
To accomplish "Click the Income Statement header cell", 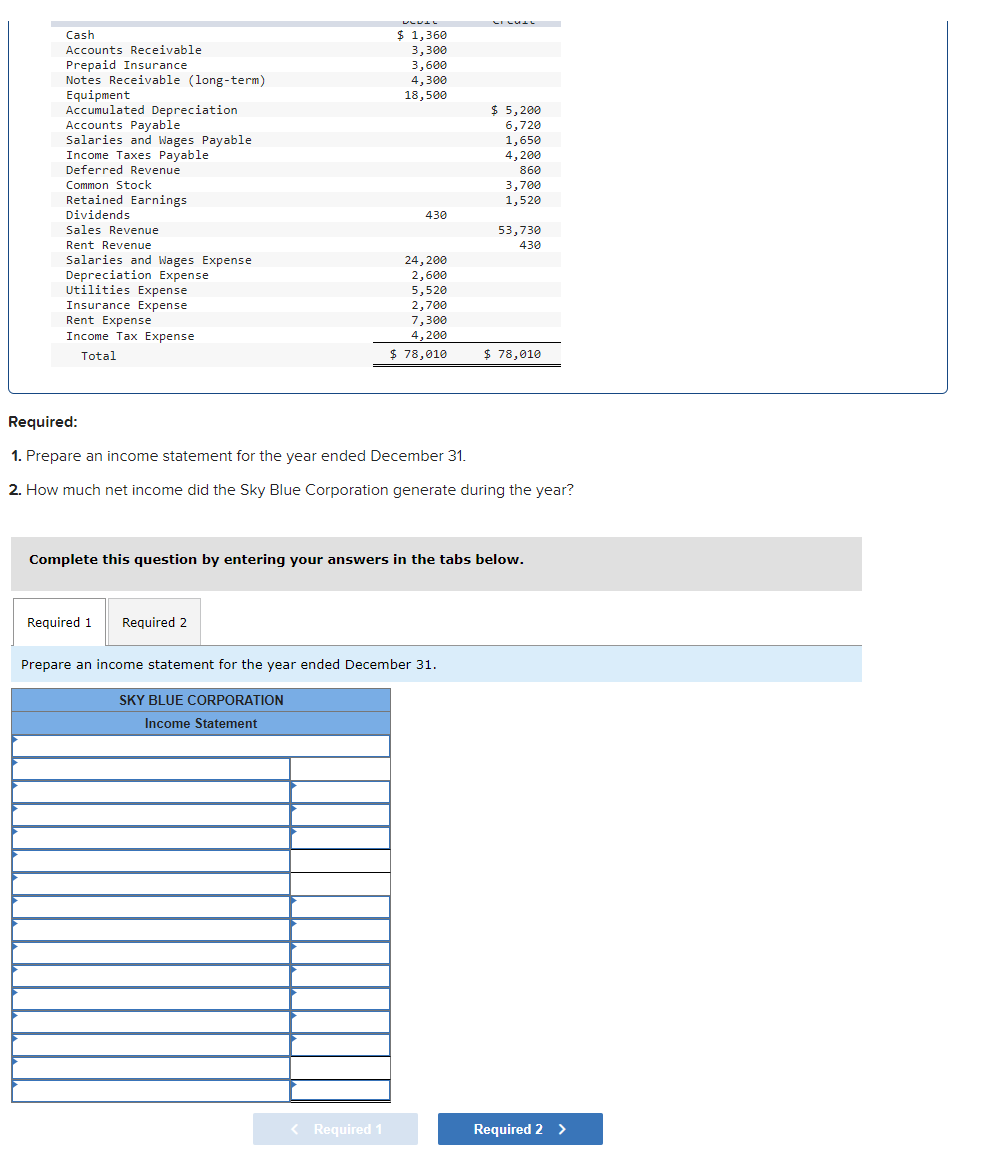I will coord(200,723).
